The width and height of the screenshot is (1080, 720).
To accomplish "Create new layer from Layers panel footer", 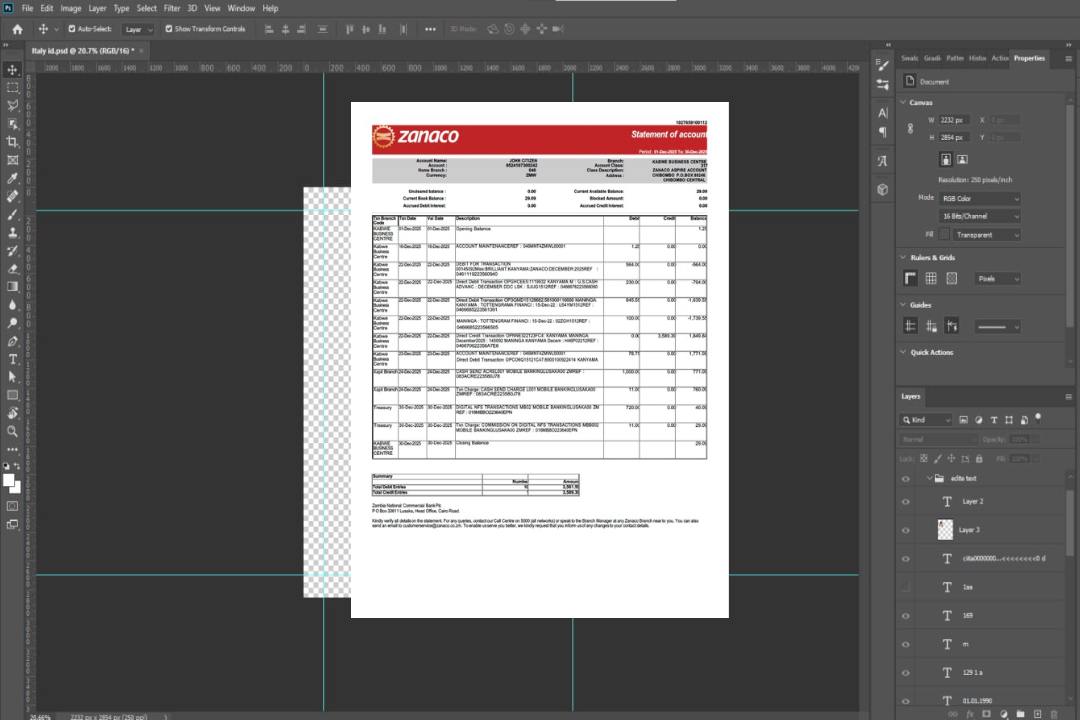I will click(1038, 714).
